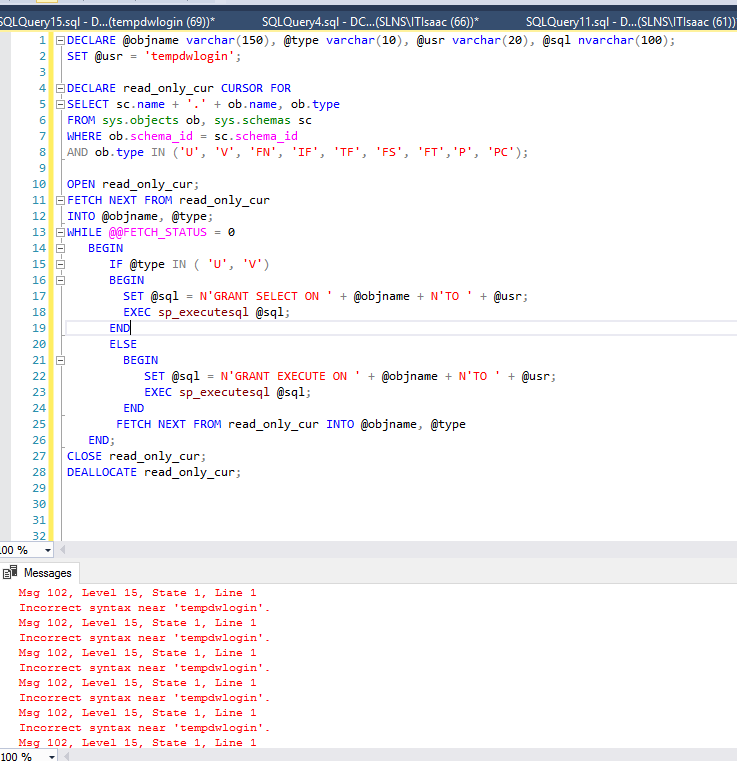Switch to SQLQuery15.sql tempdwlogin tab
This screenshot has height=761, width=737.
point(107,22)
